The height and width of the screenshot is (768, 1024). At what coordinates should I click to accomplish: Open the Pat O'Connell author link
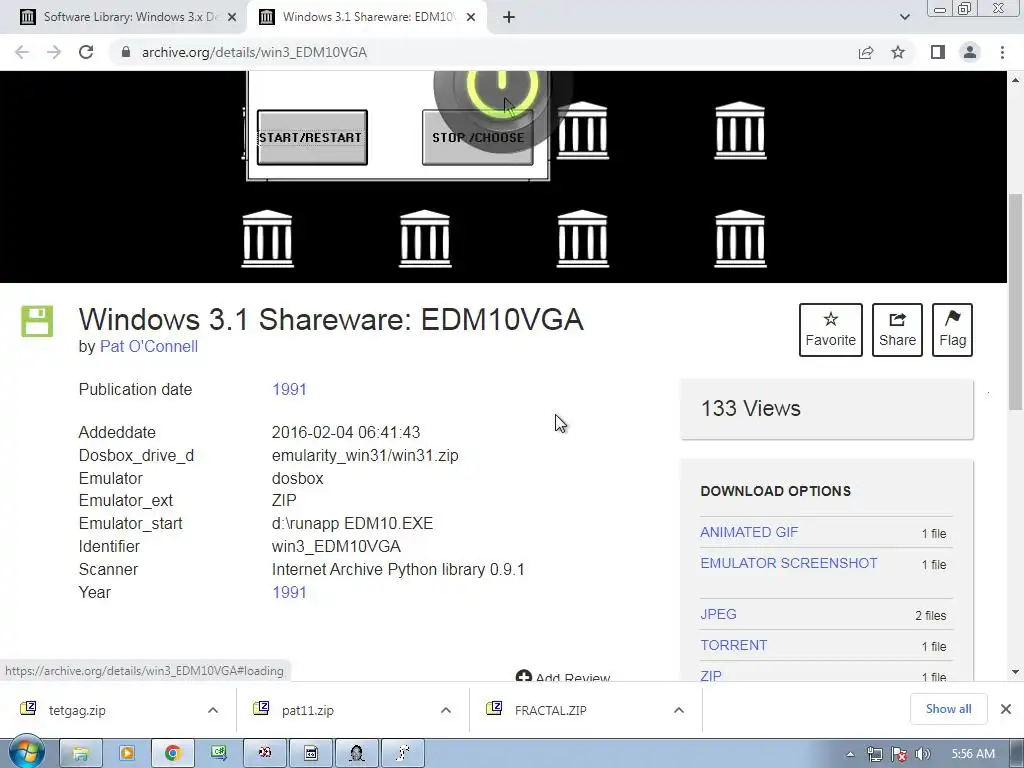[149, 346]
